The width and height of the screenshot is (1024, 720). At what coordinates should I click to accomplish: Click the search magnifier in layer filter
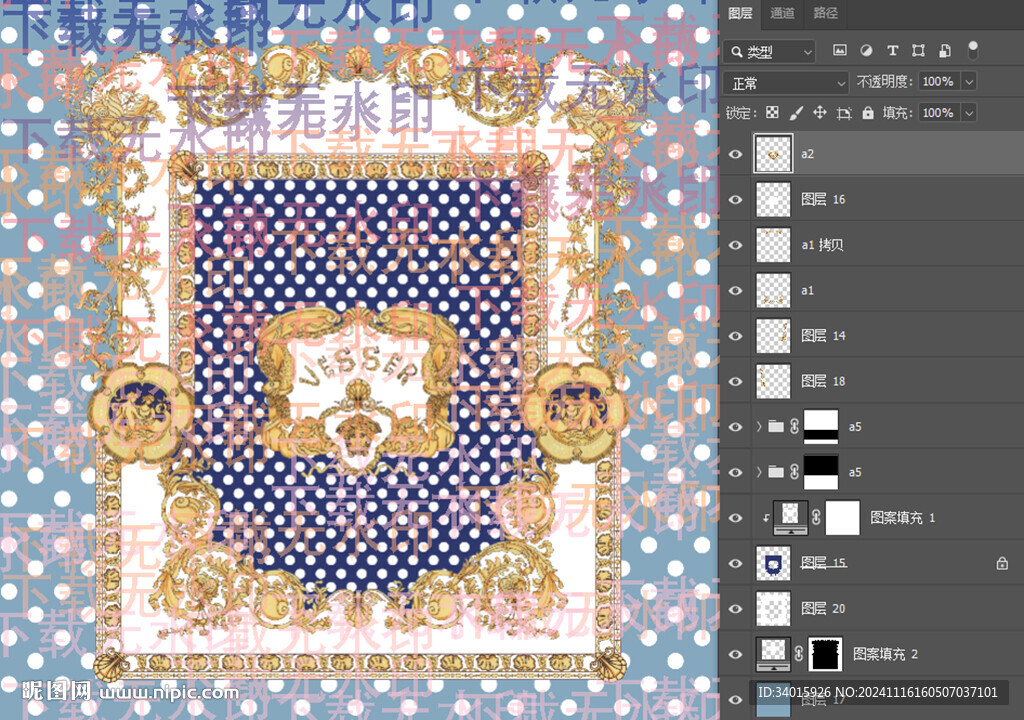pos(737,51)
